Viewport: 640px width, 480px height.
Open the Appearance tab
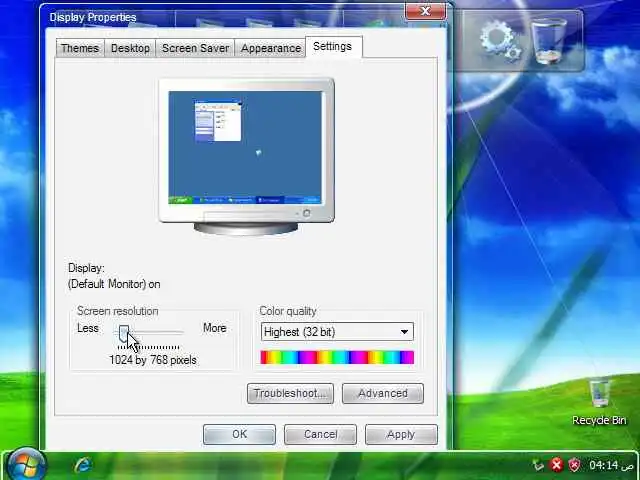pos(271,48)
